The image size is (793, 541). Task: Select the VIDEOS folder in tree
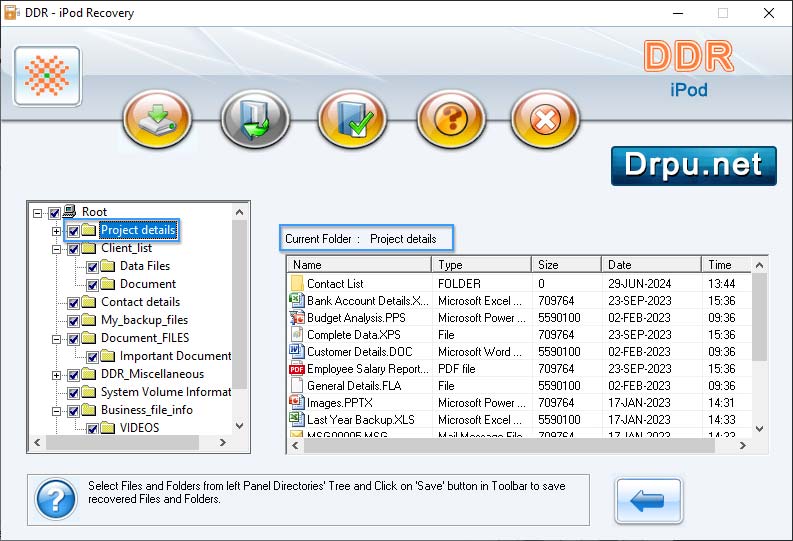point(140,428)
